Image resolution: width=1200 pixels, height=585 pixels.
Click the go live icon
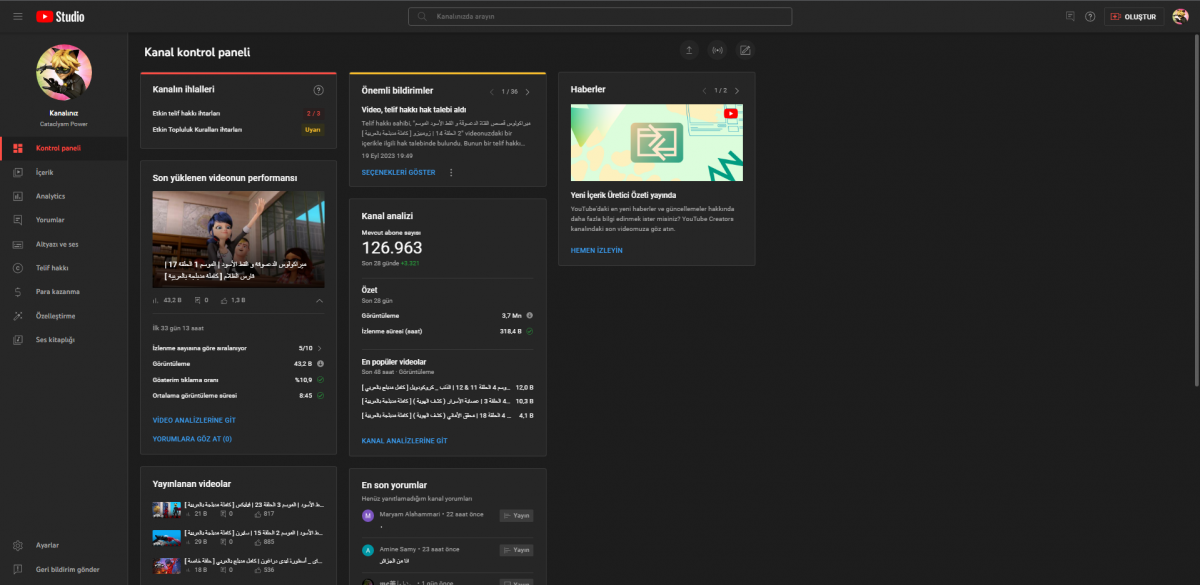717,50
